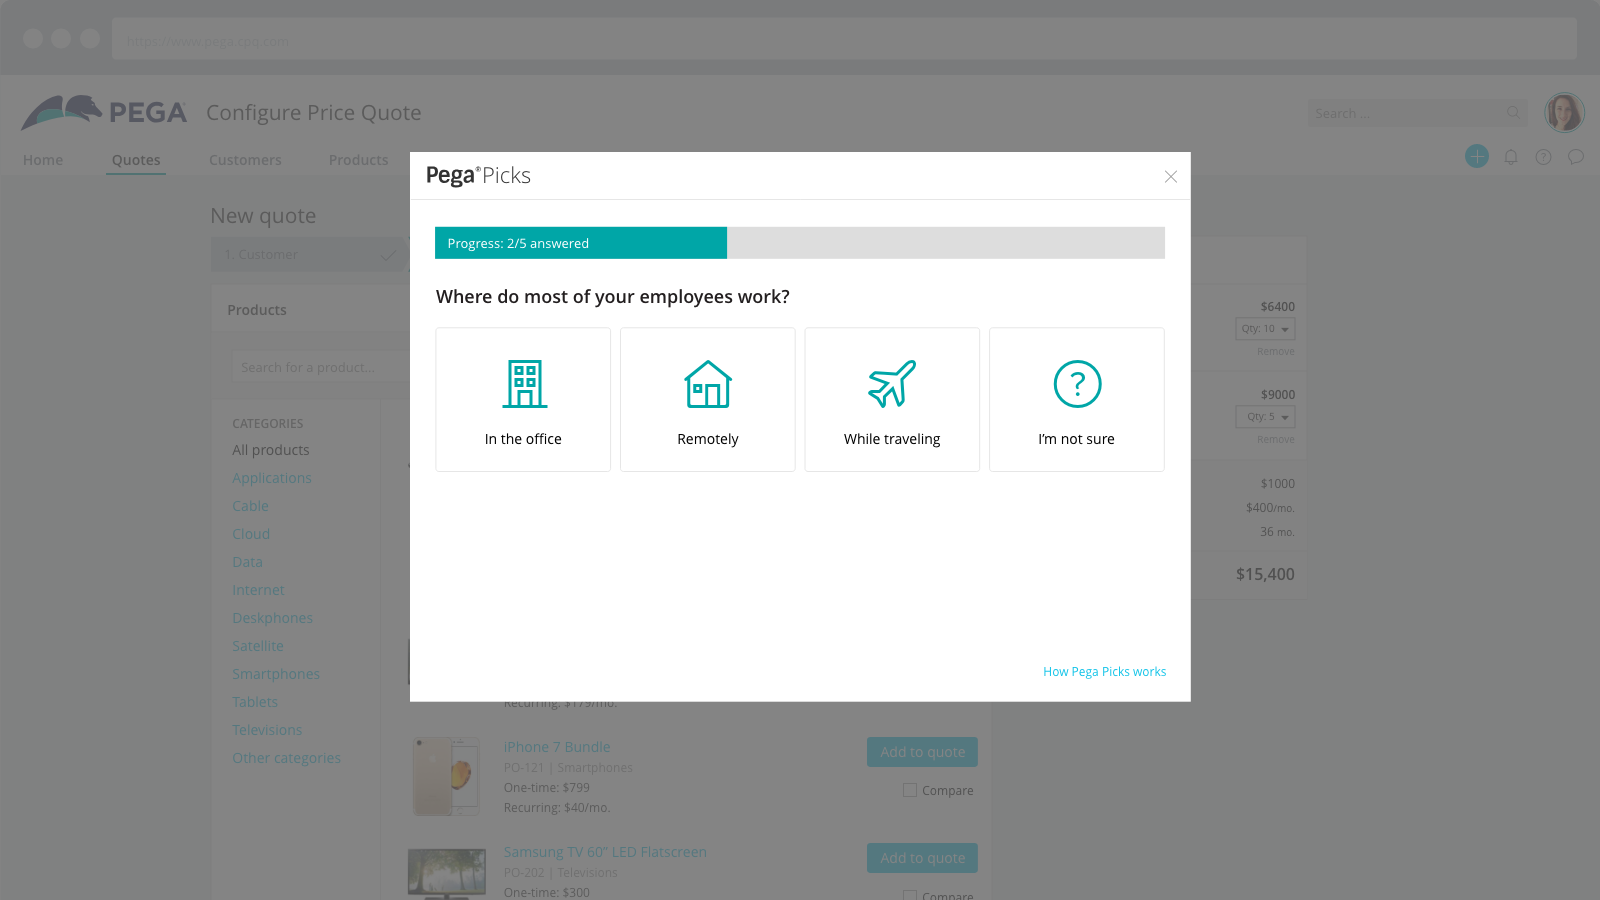Remove the $6400 quote item
Image resolution: width=1600 pixels, height=900 pixels.
pyautogui.click(x=1275, y=352)
